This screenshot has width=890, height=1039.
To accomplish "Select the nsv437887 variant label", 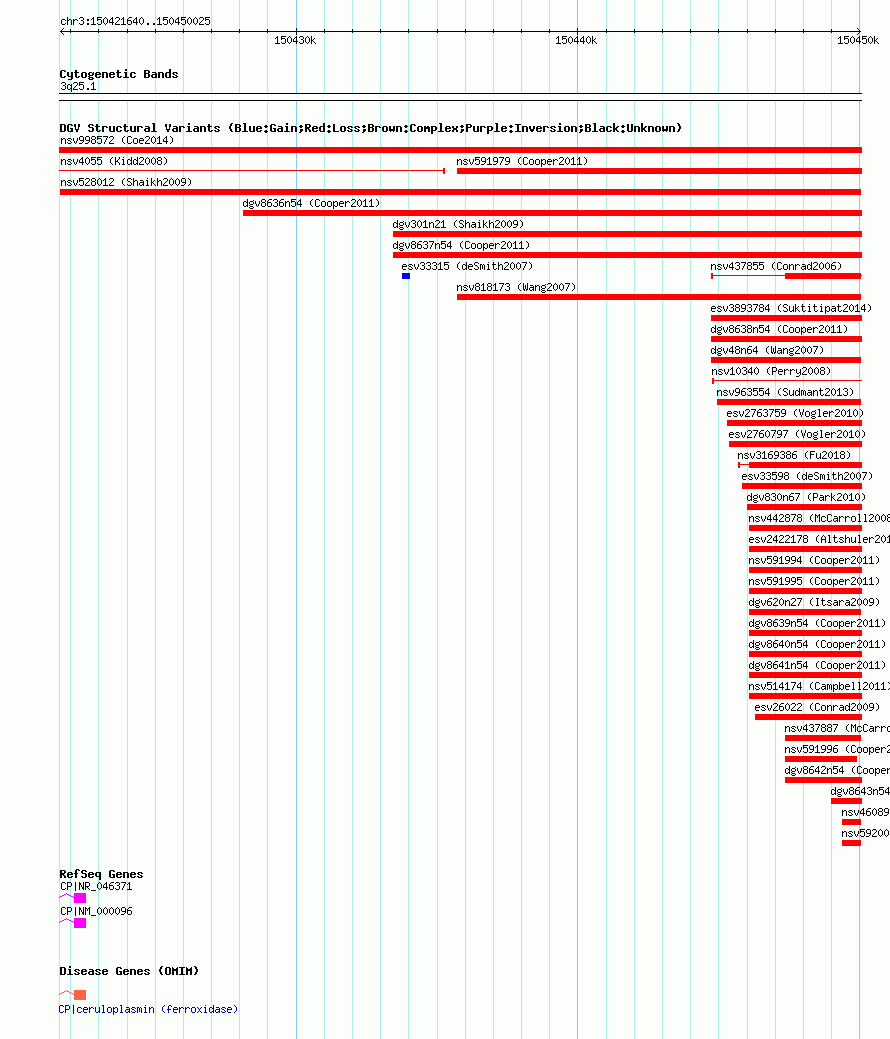I will point(837,728).
